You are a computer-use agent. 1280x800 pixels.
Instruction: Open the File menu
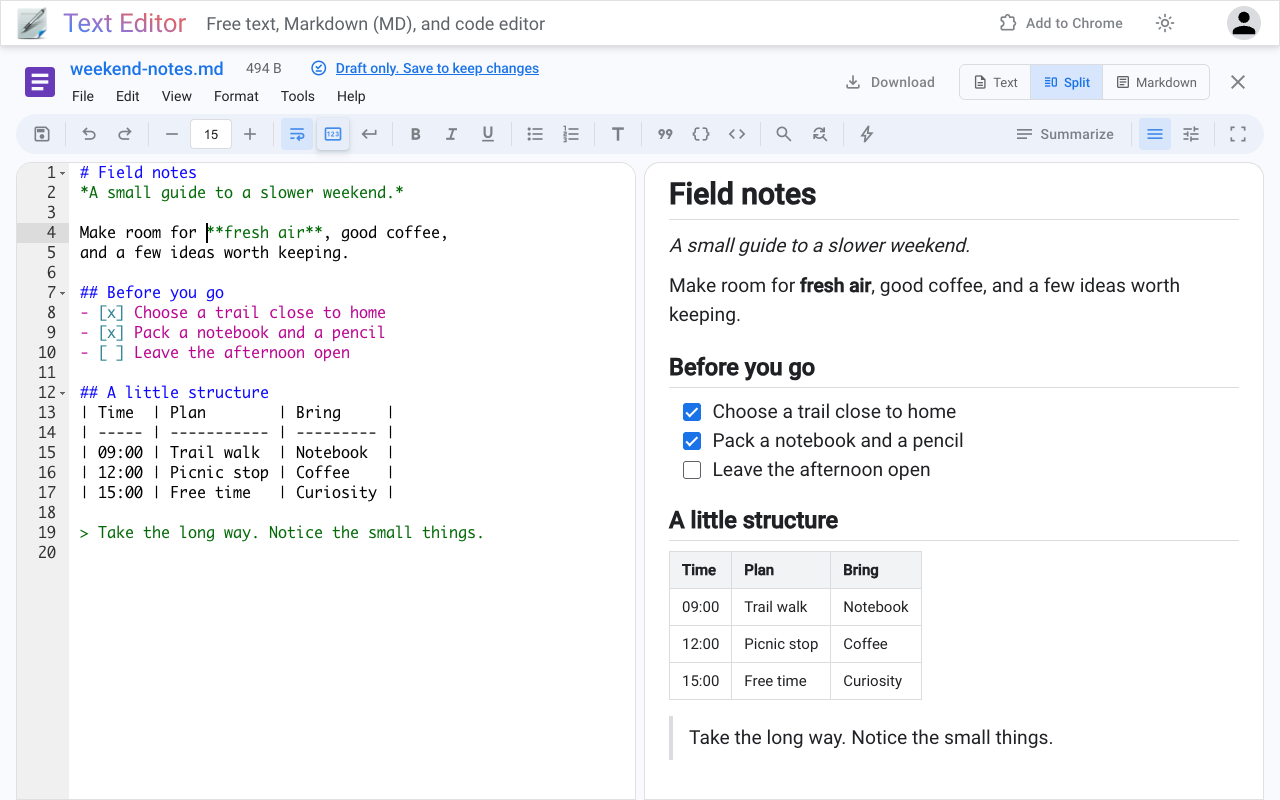coord(83,96)
